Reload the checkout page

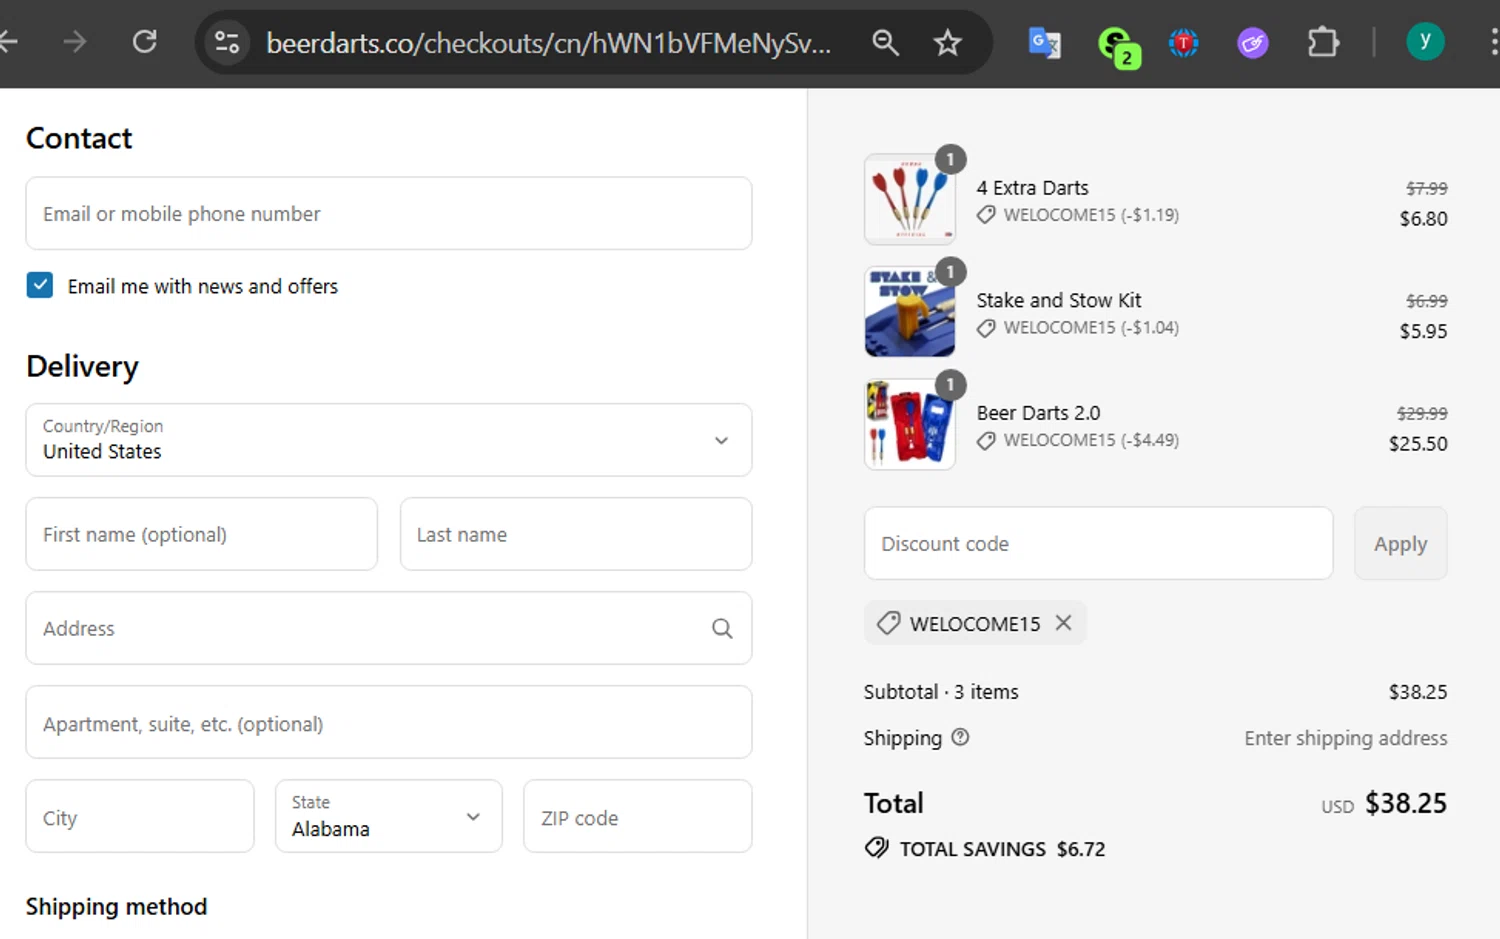[x=145, y=42]
